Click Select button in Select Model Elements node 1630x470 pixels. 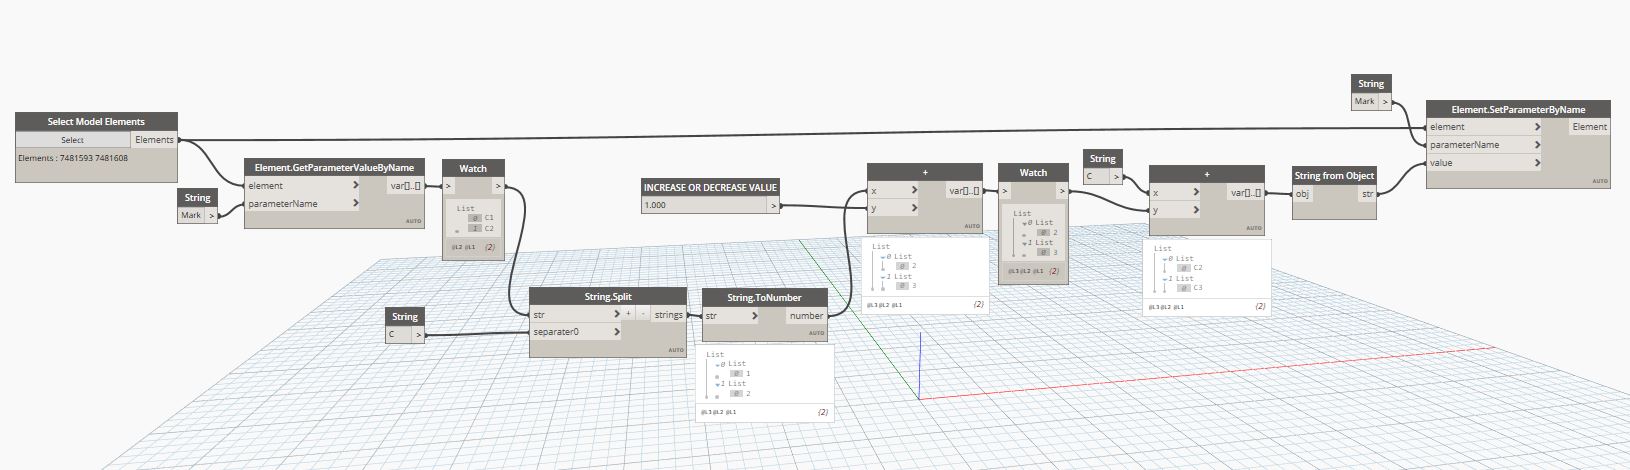(x=73, y=140)
